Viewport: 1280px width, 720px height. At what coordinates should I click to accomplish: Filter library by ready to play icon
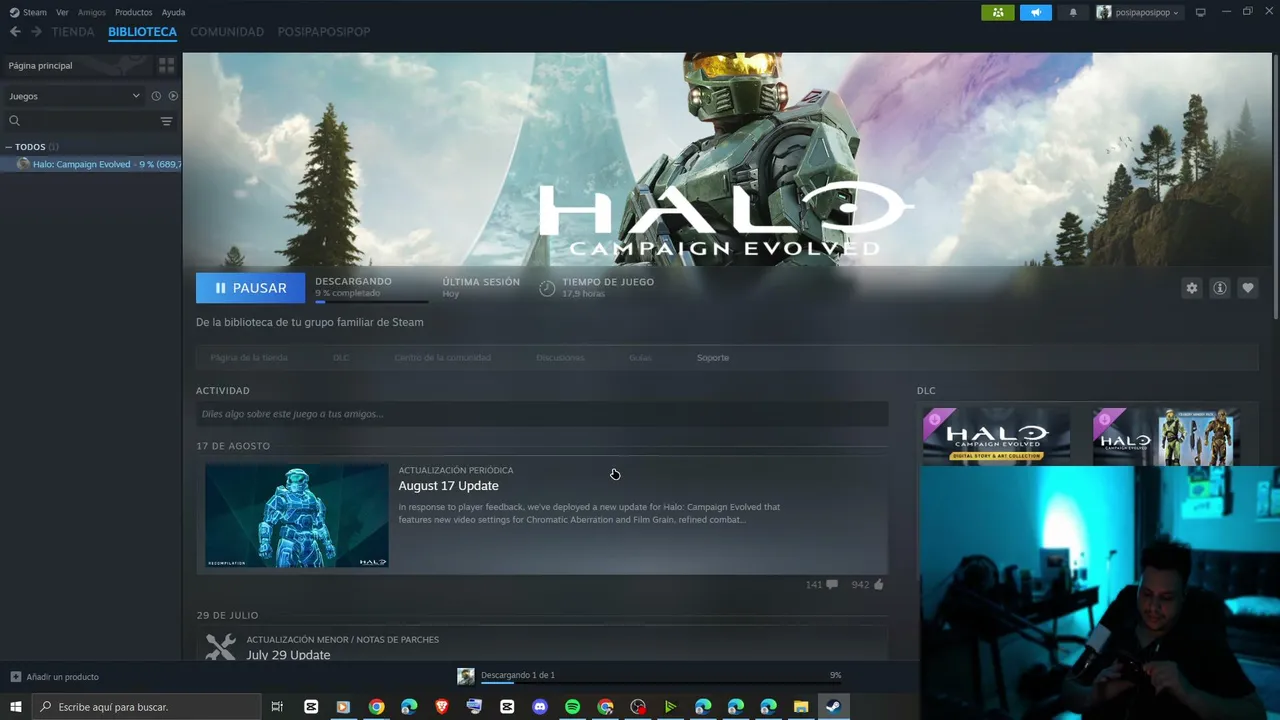[173, 96]
